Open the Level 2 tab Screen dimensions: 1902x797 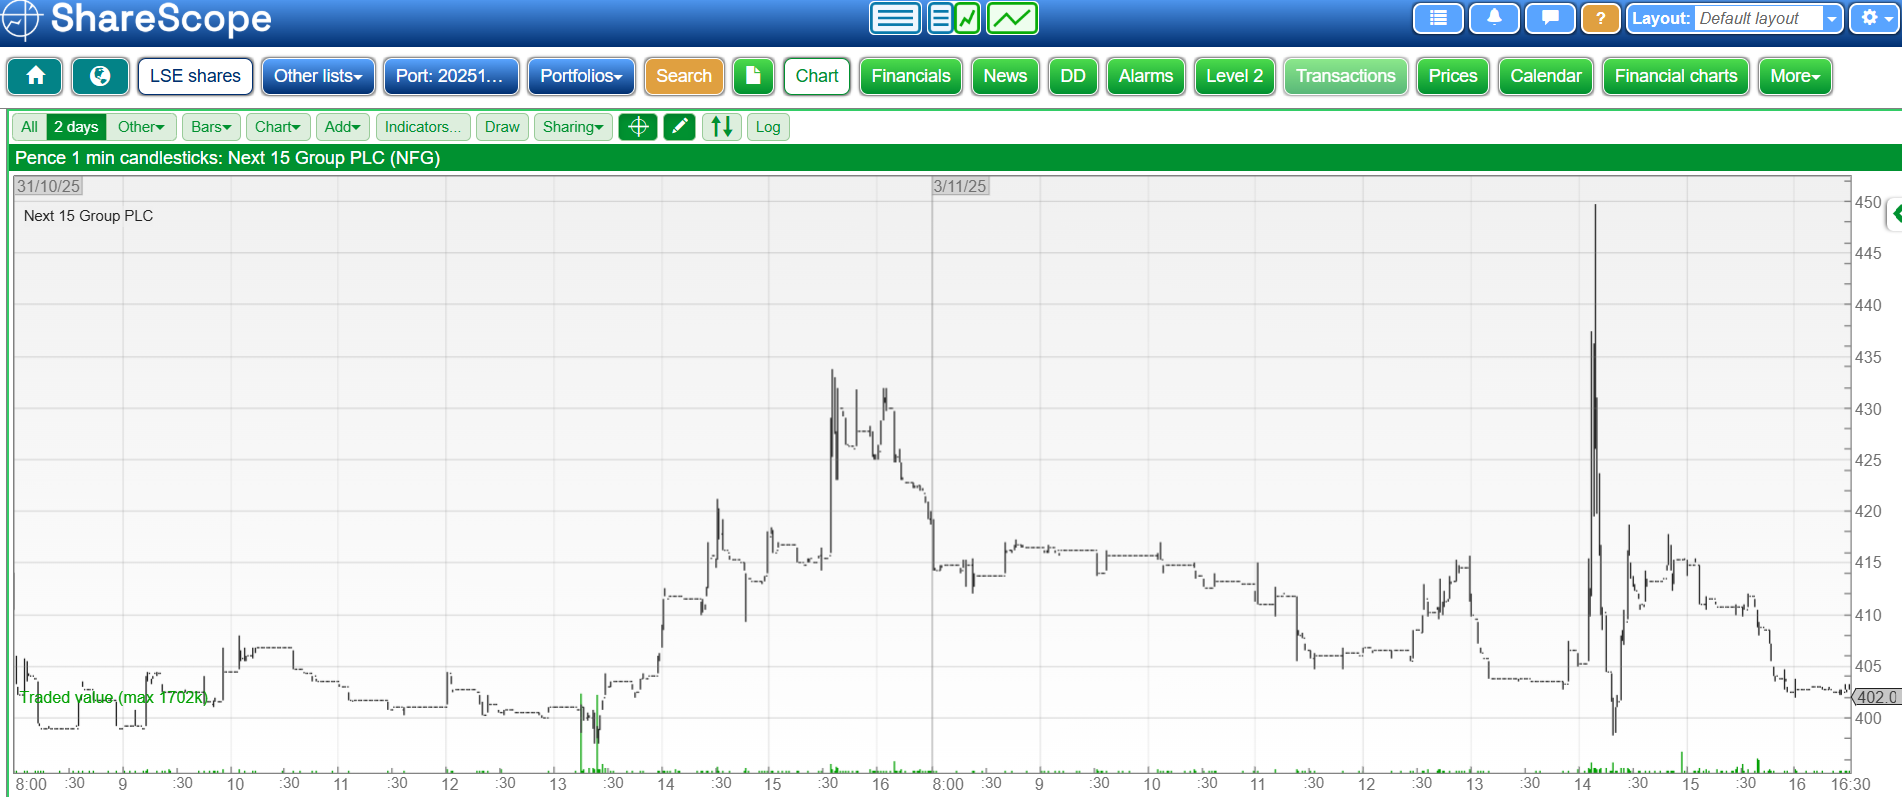pyautogui.click(x=1235, y=76)
